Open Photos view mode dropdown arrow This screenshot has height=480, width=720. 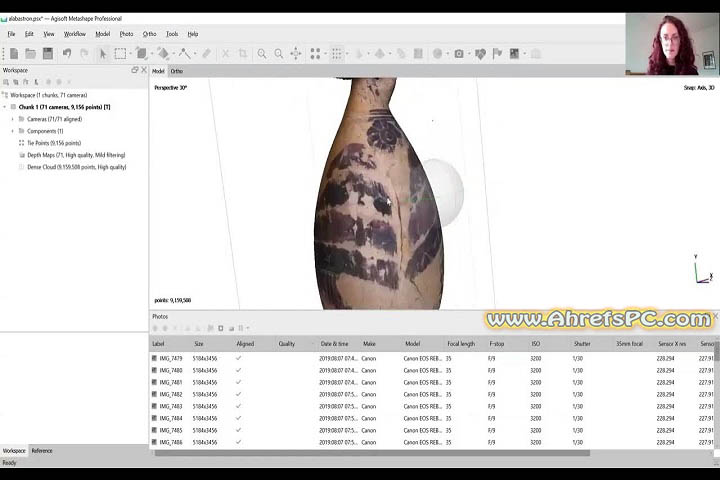(248, 328)
